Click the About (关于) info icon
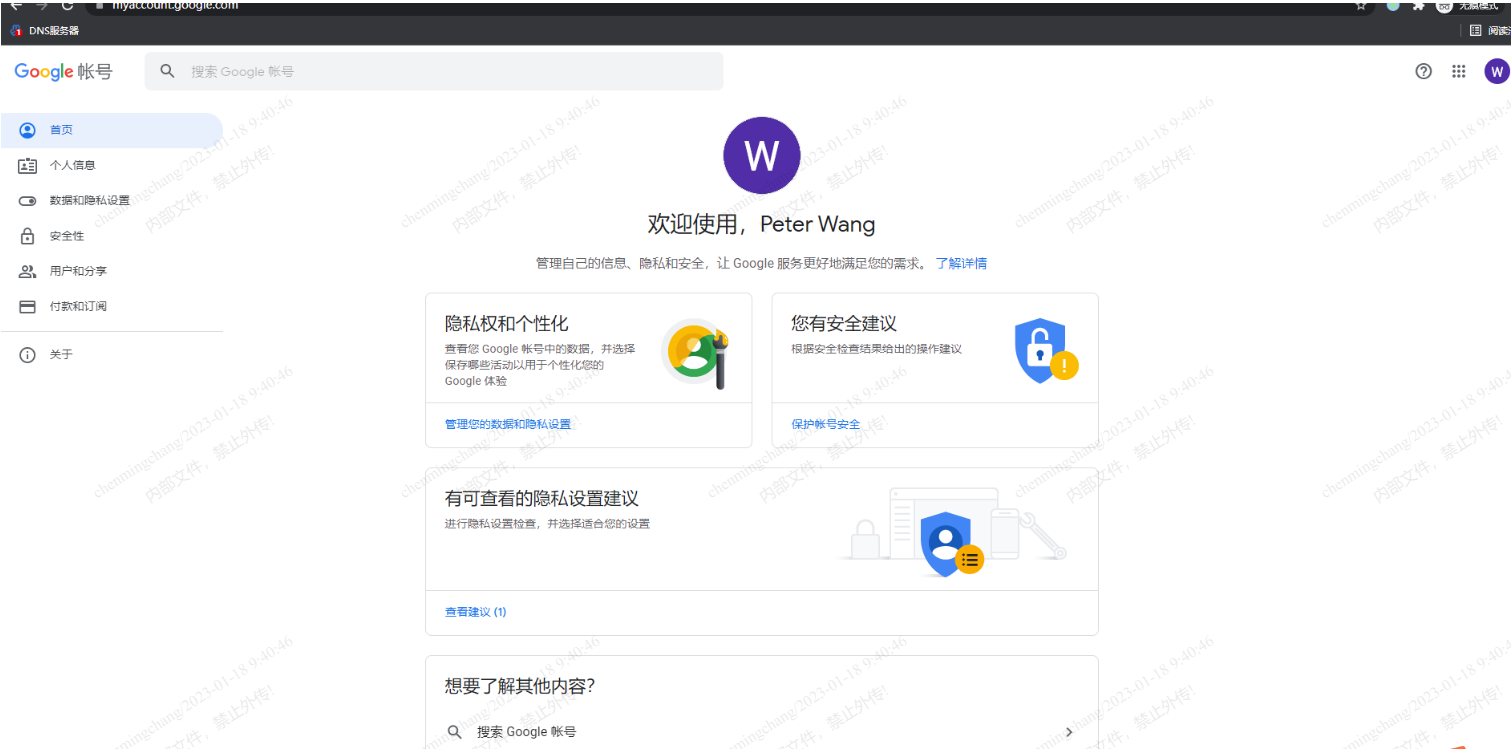 pos(27,355)
